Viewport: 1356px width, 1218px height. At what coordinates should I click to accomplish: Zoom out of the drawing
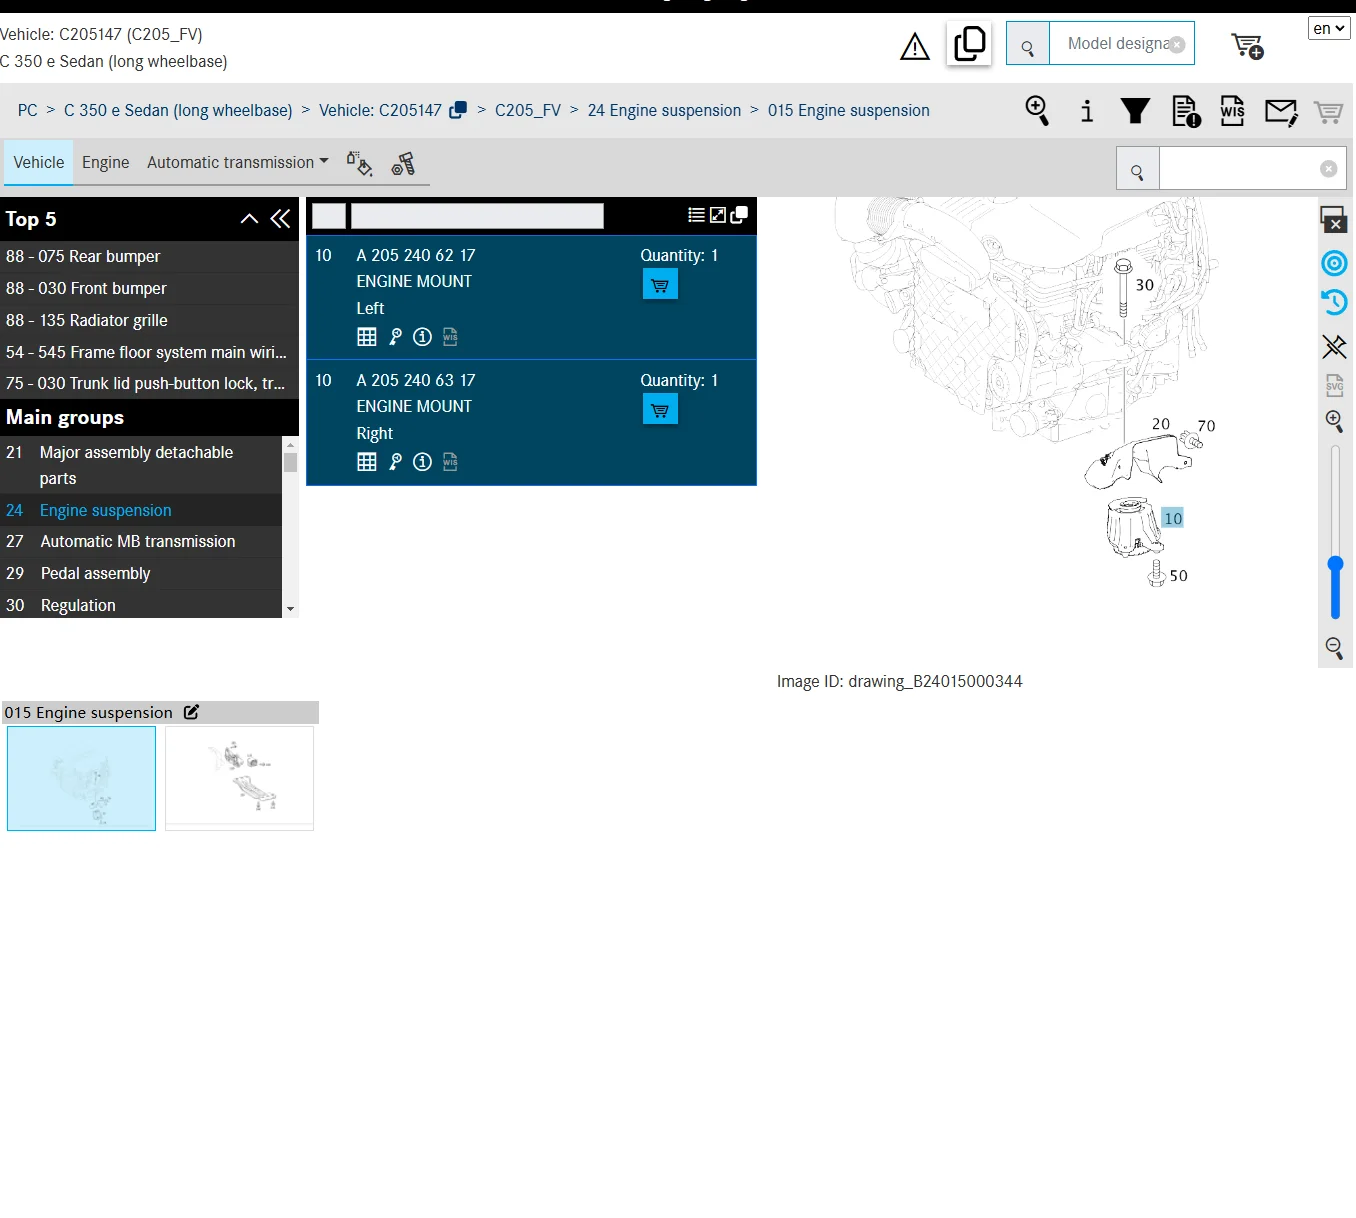point(1334,648)
